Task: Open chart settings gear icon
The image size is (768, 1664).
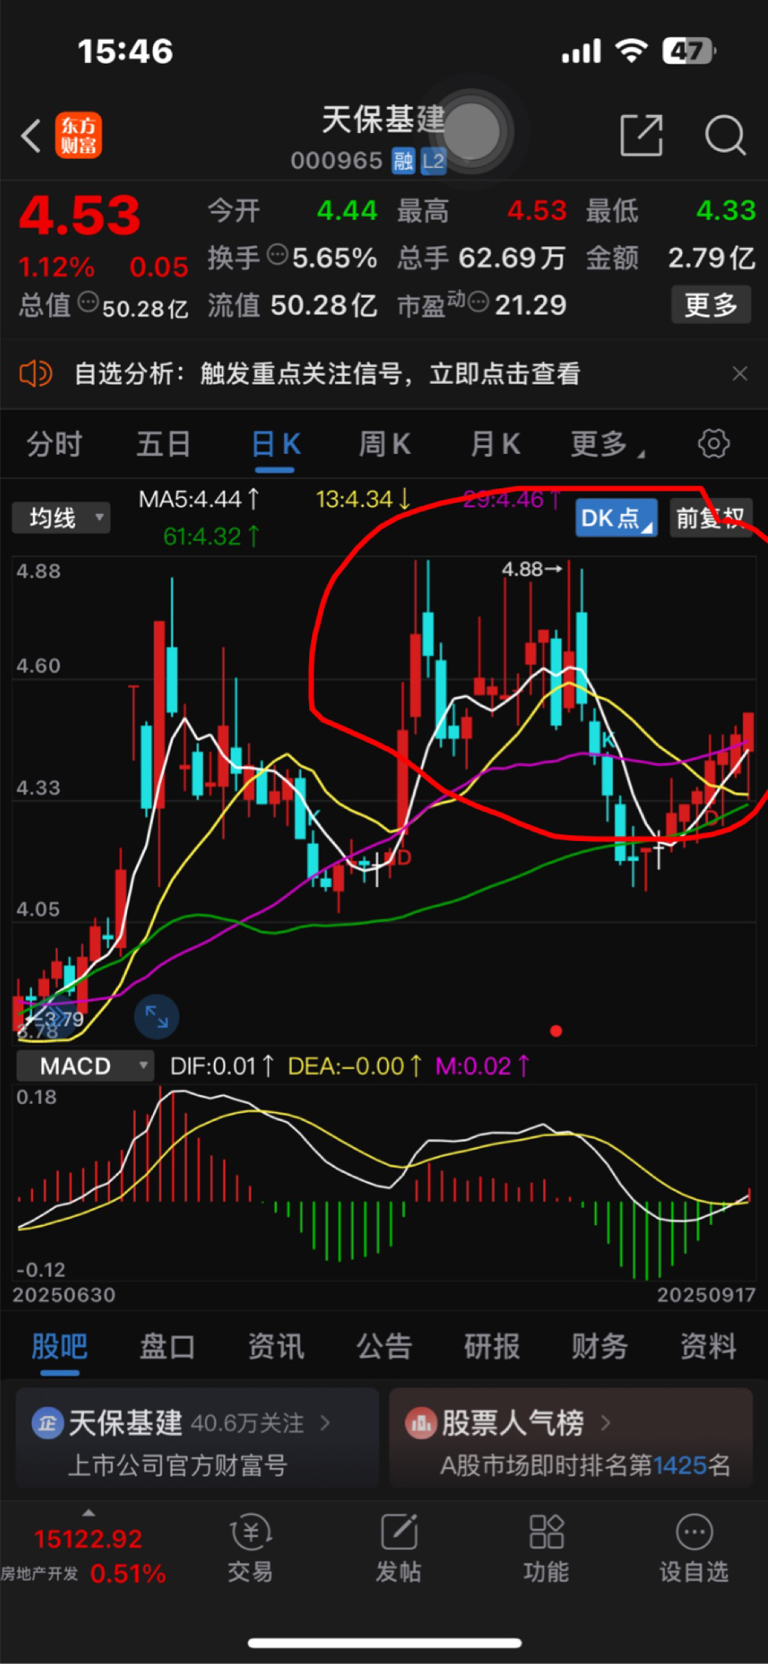Action: pyautogui.click(x=713, y=443)
